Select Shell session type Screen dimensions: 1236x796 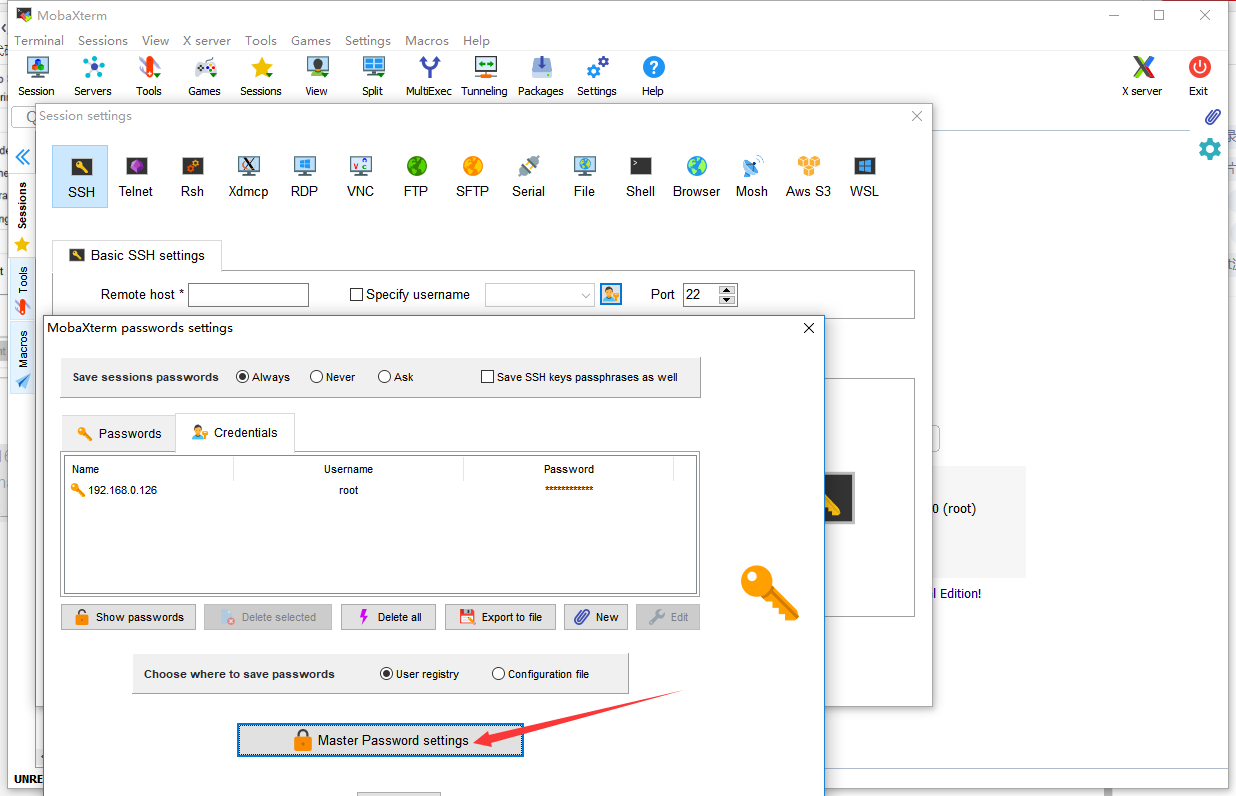(641, 176)
